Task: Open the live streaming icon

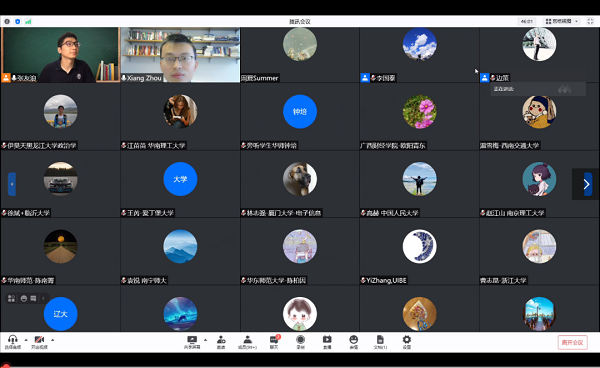Action: pyautogui.click(x=327, y=342)
